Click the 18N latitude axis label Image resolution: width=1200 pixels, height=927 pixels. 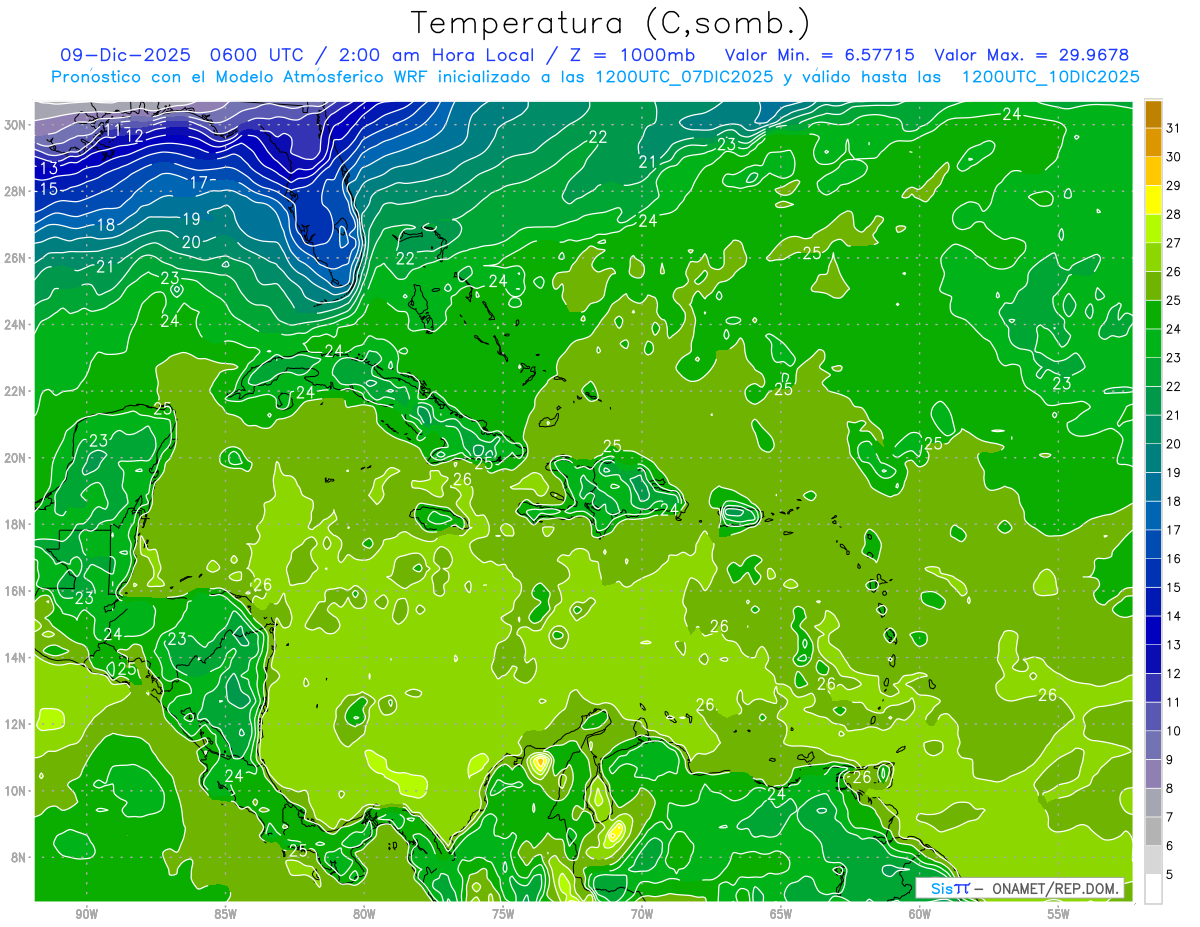16,524
